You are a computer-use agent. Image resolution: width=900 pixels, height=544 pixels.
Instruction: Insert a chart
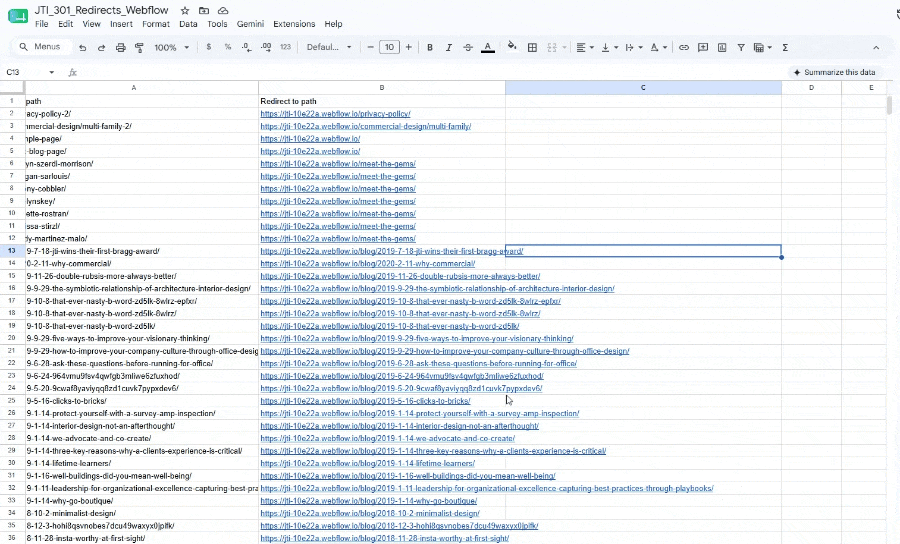(722, 48)
